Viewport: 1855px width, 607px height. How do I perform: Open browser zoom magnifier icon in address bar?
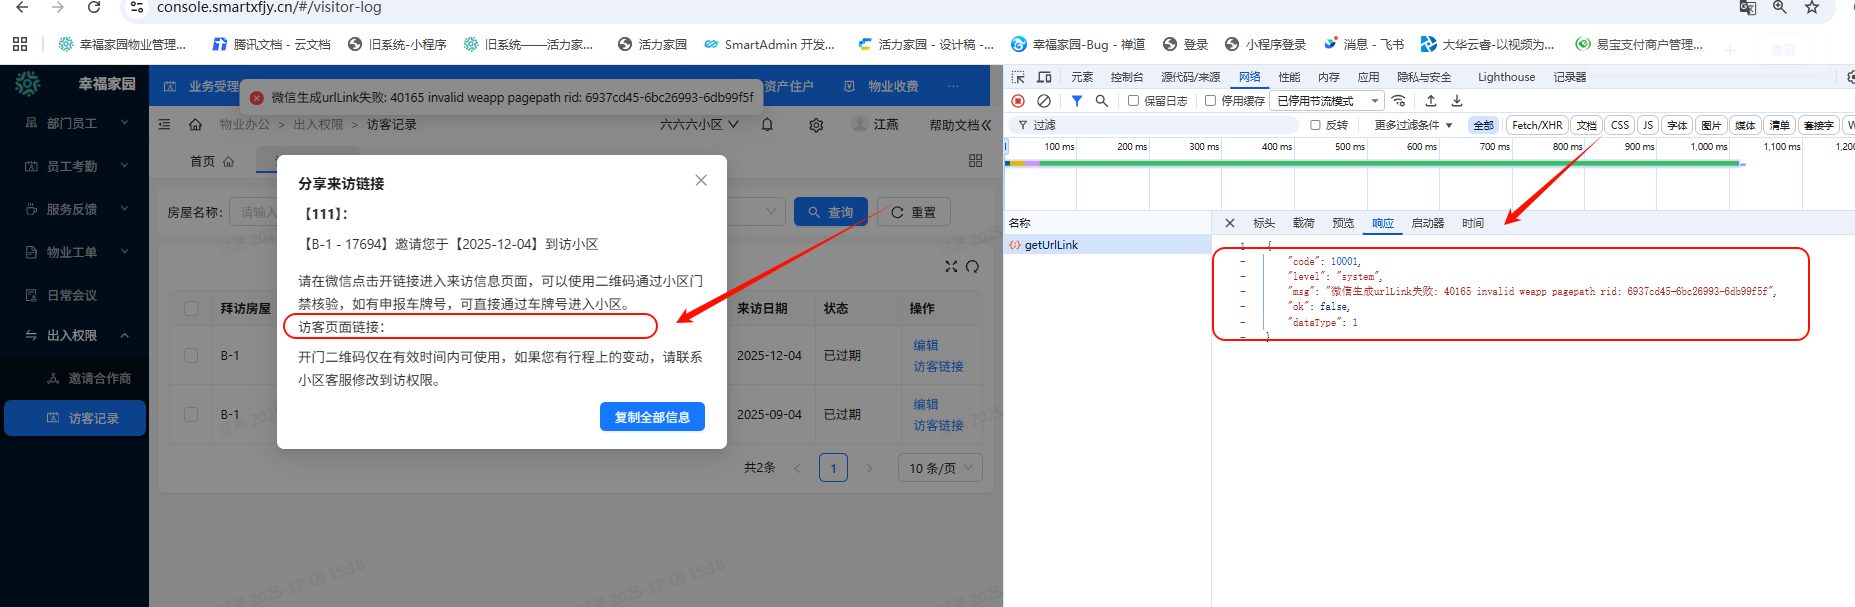[x=1780, y=7]
